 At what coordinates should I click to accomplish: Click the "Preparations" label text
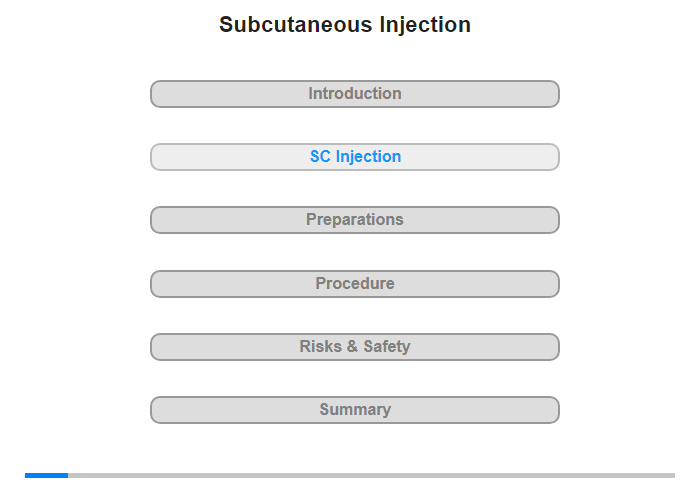click(x=355, y=220)
